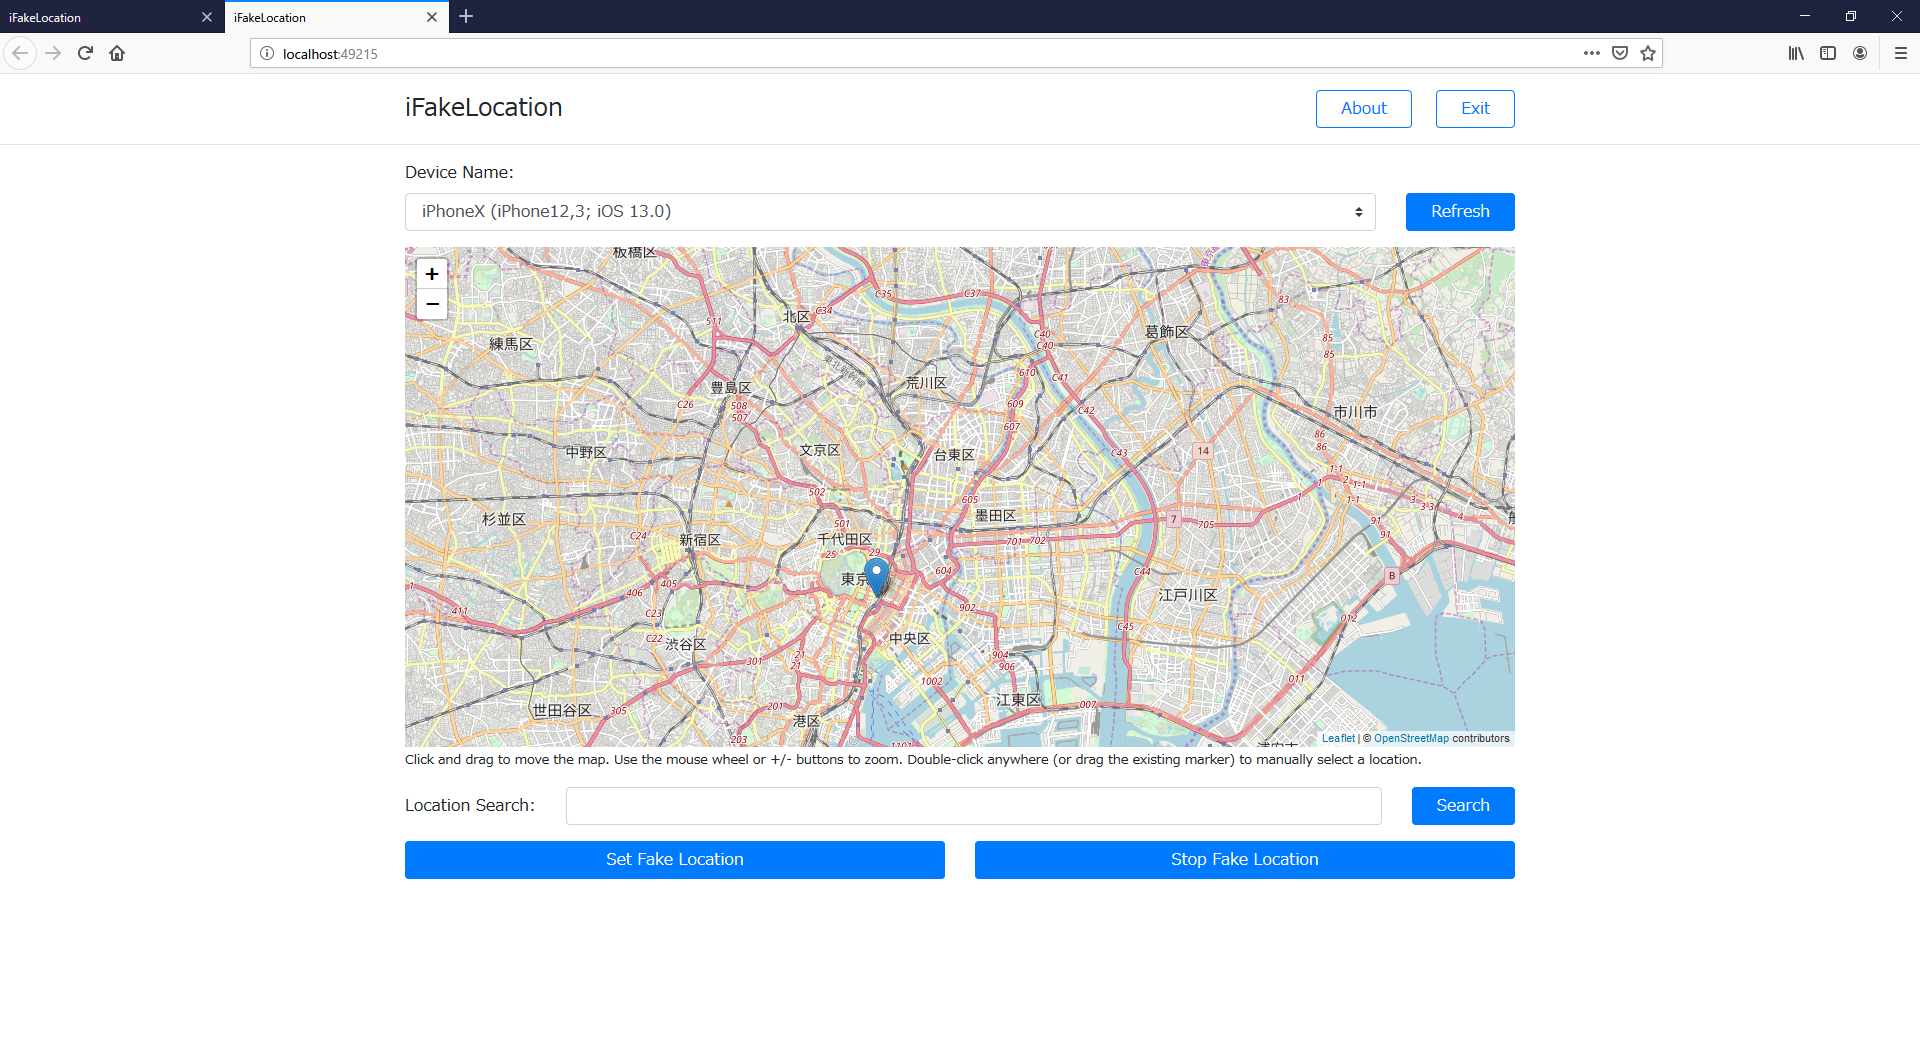Go back to previous page
This screenshot has height=1040, width=1920.
(20, 53)
